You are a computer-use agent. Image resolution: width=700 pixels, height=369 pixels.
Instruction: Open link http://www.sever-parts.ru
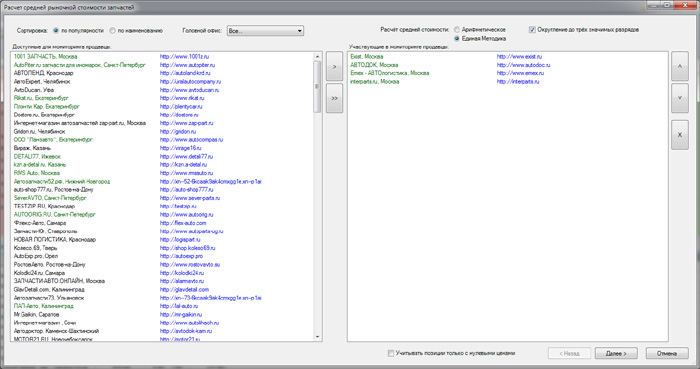coord(190,198)
